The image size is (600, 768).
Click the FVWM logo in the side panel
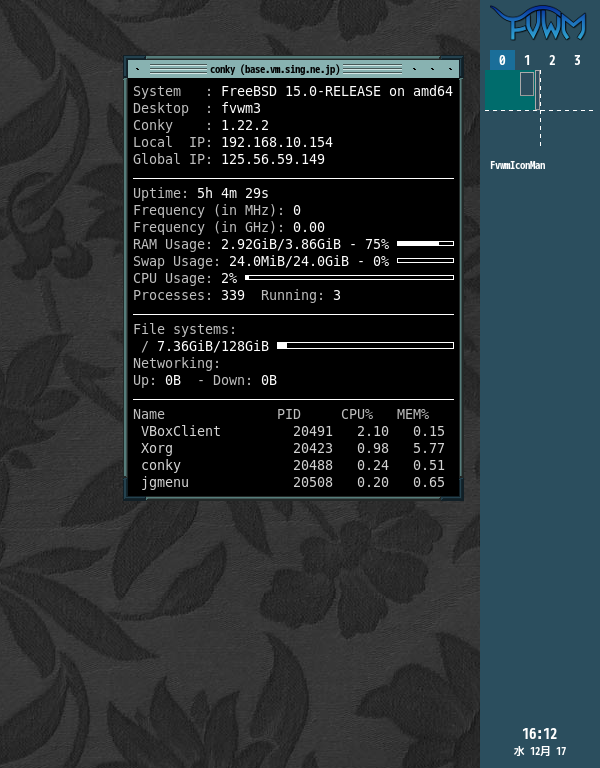tap(538, 22)
